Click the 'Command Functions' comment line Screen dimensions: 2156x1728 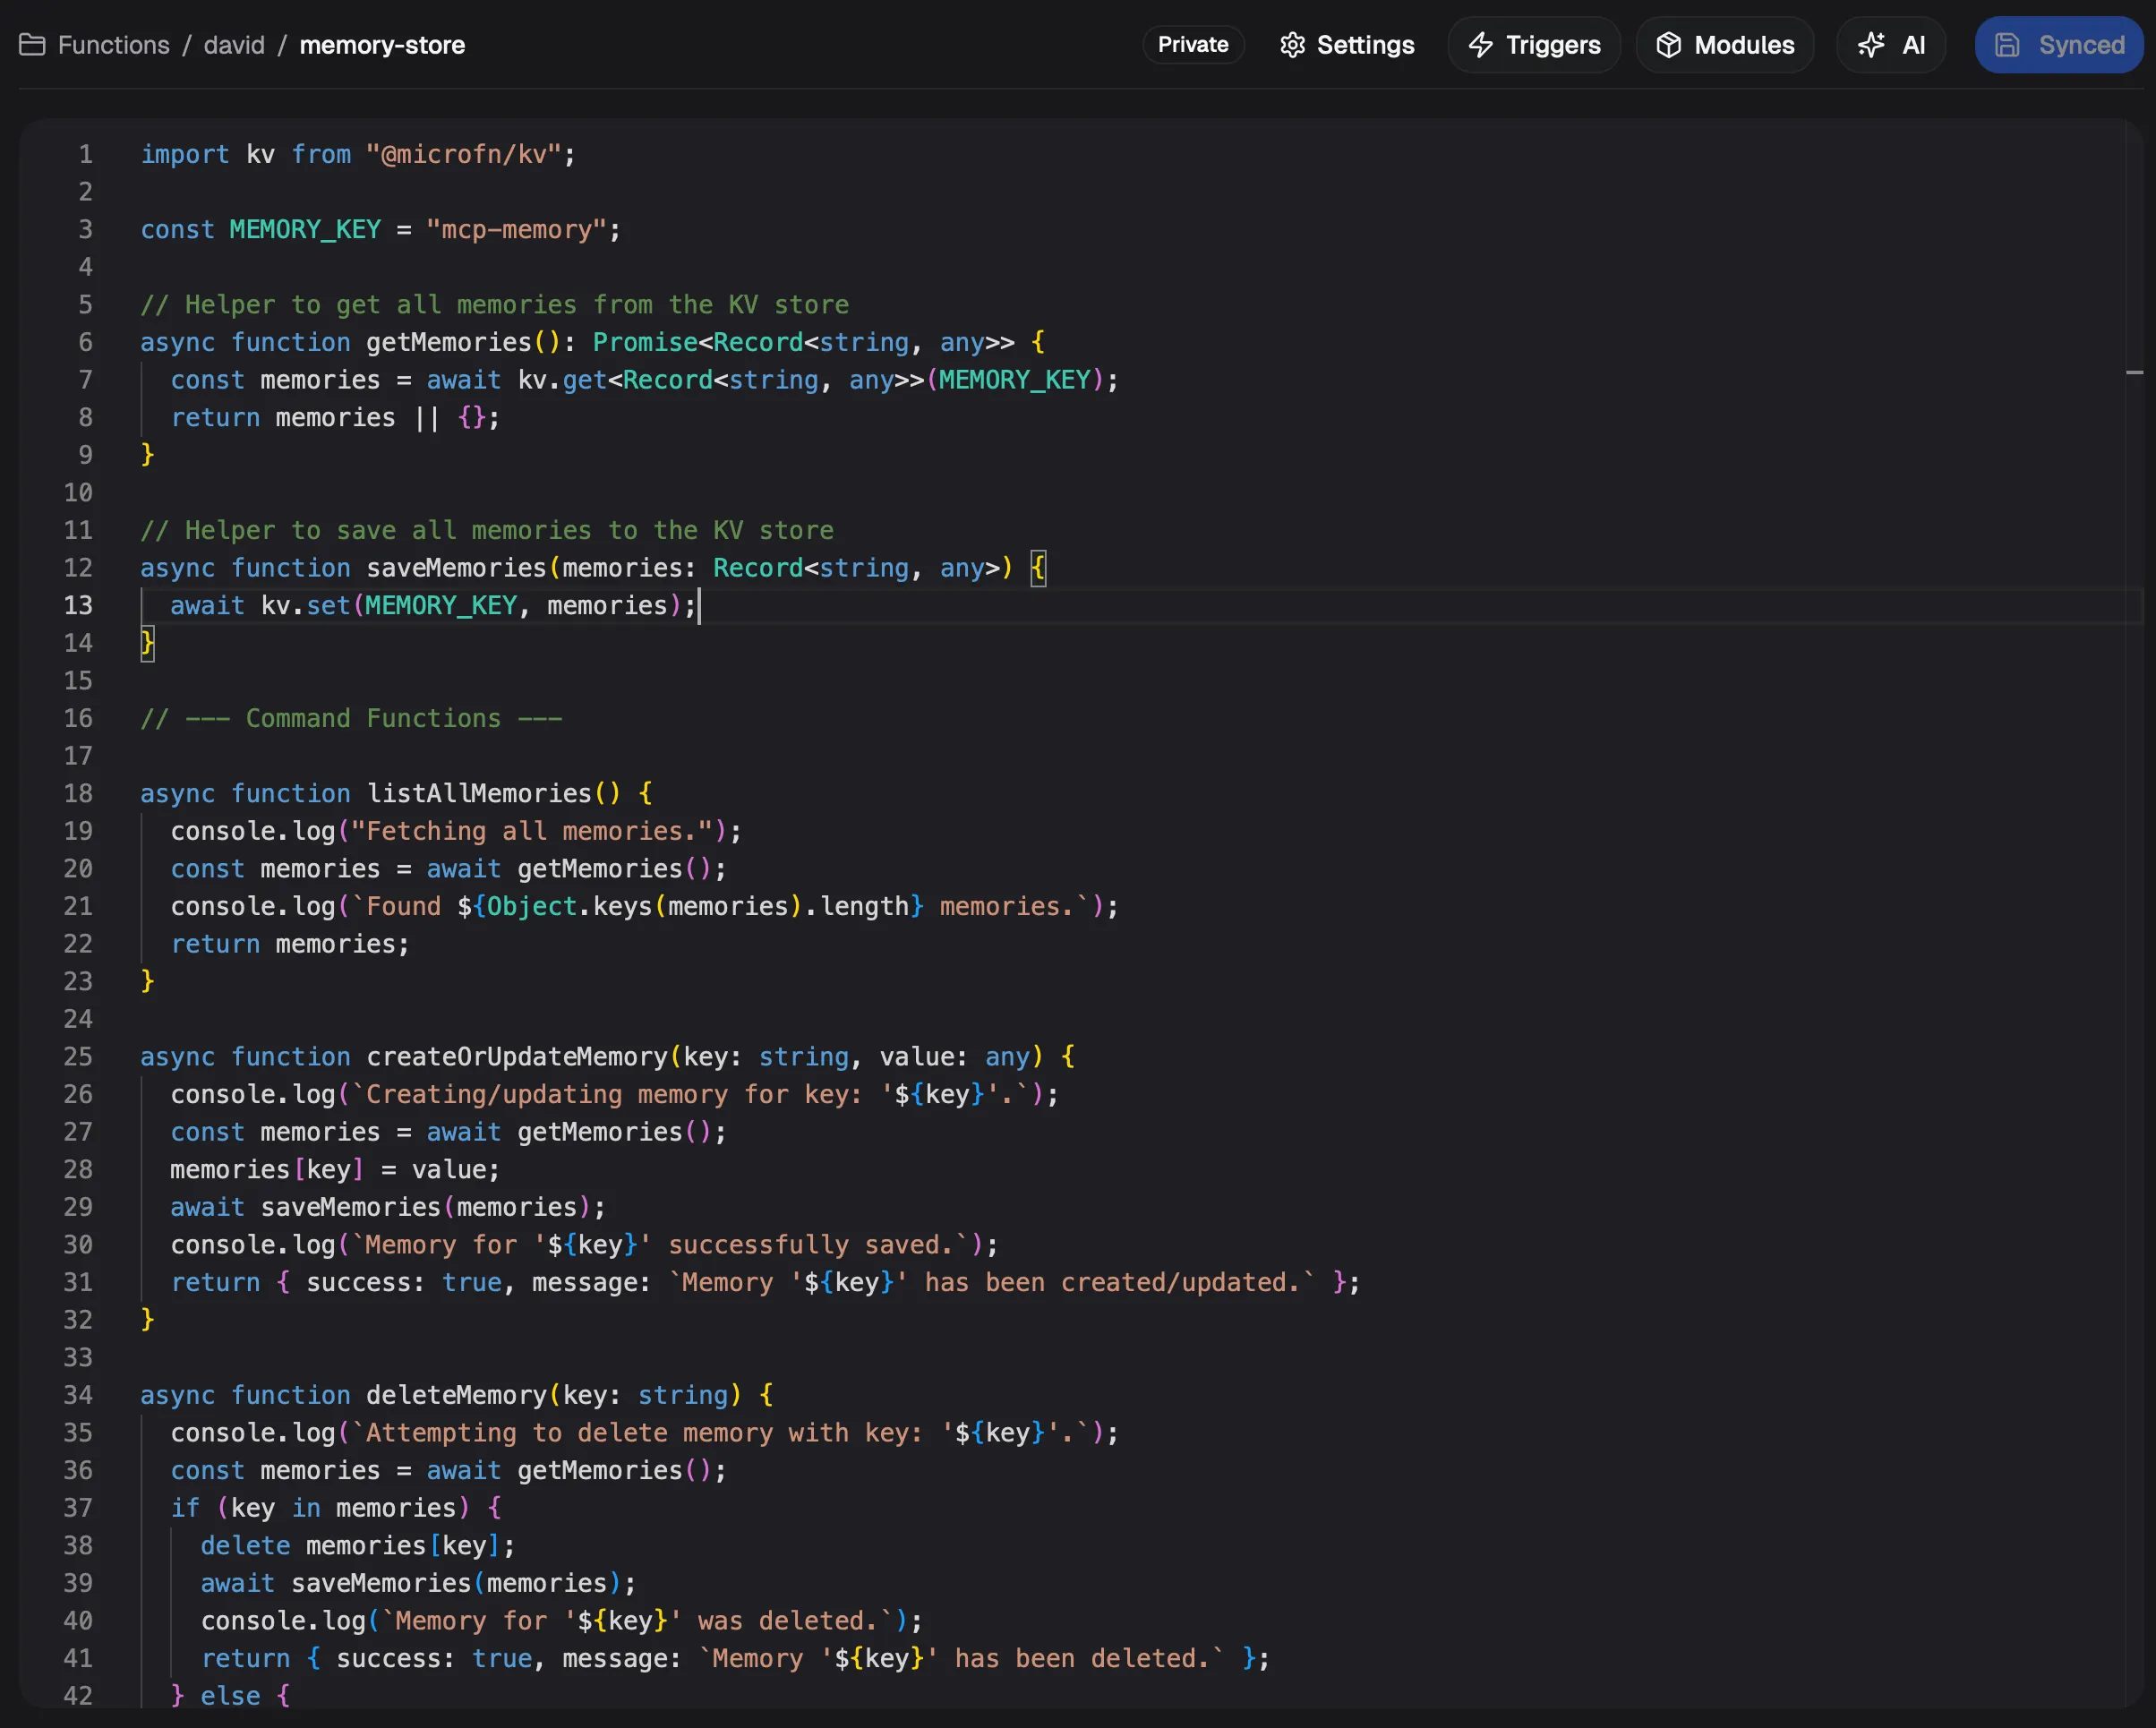[351, 718]
